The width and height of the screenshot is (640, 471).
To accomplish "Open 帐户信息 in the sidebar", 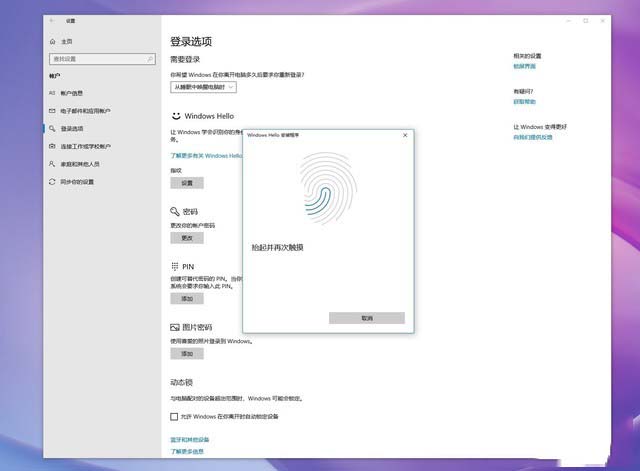I will [71, 93].
